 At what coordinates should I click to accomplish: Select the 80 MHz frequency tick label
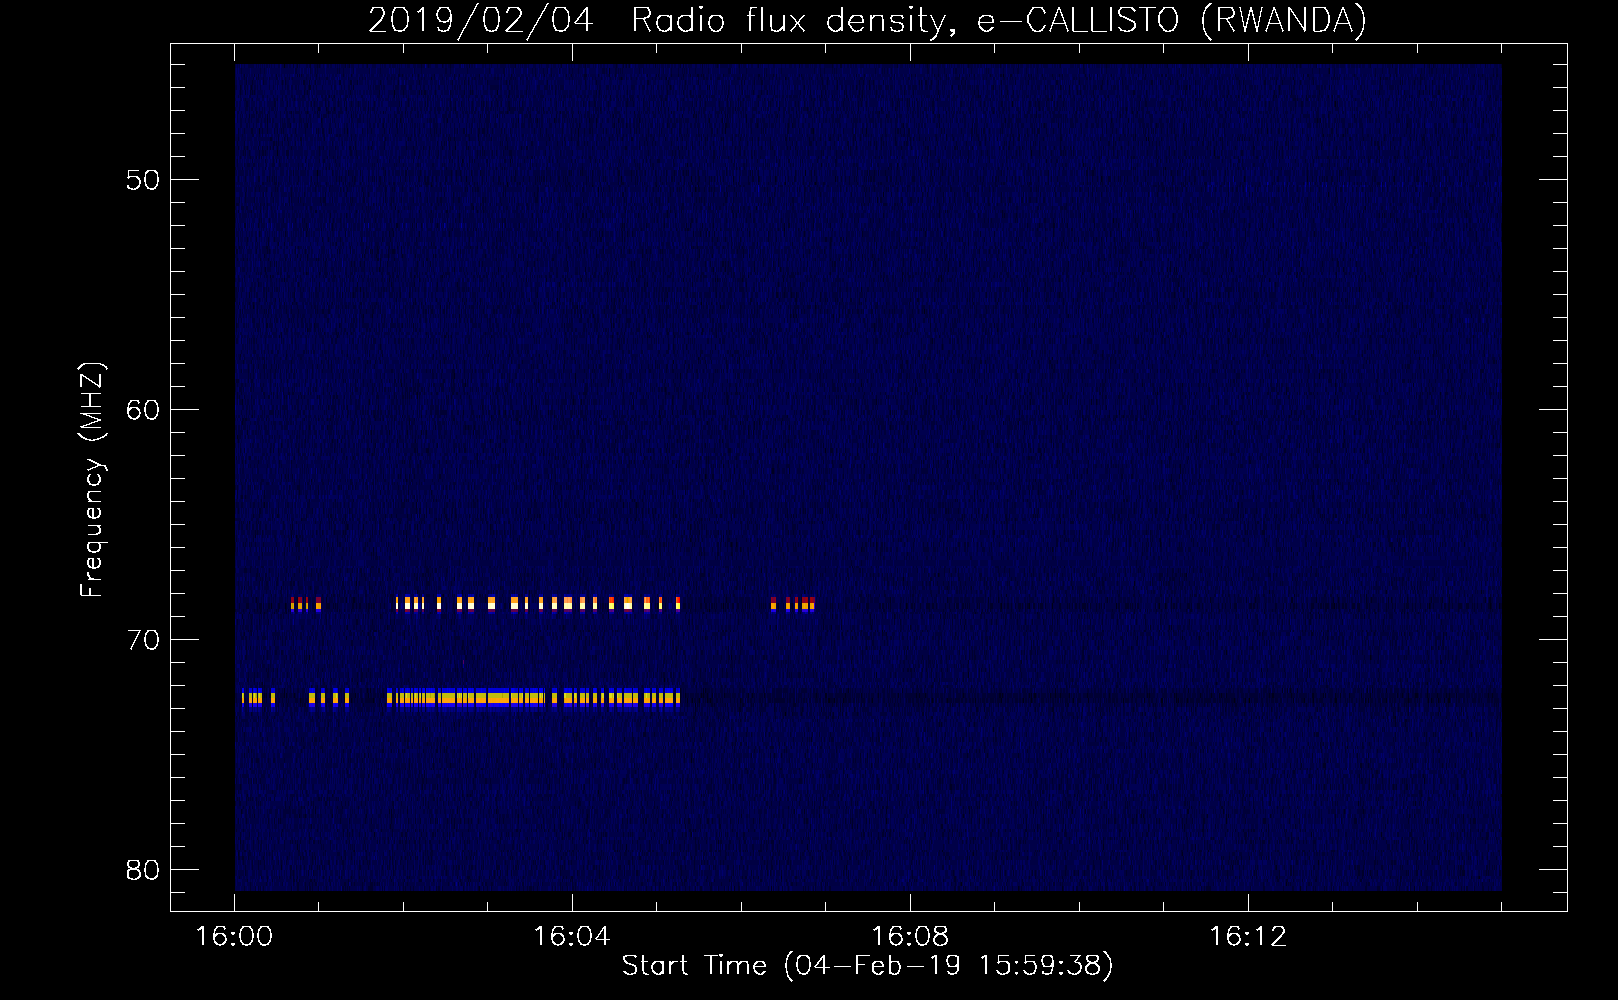tap(143, 870)
